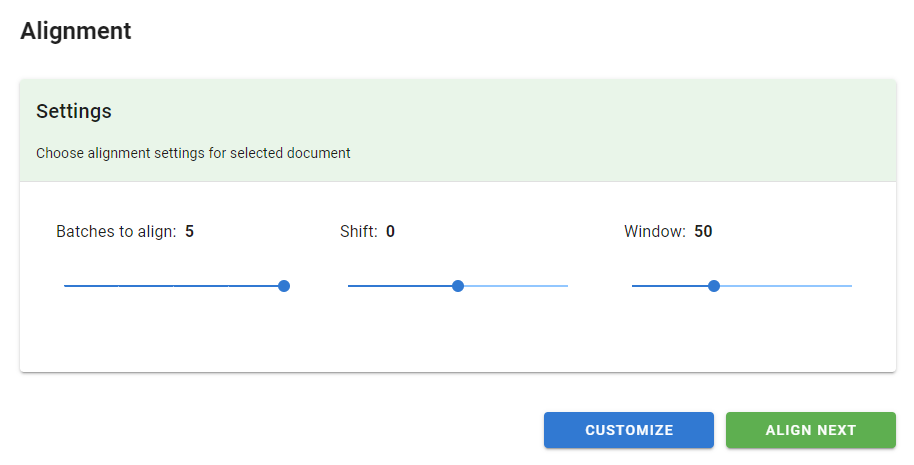Click the midpoint of Batches to align track
Viewport: 914px width, 465px height.
(174, 286)
